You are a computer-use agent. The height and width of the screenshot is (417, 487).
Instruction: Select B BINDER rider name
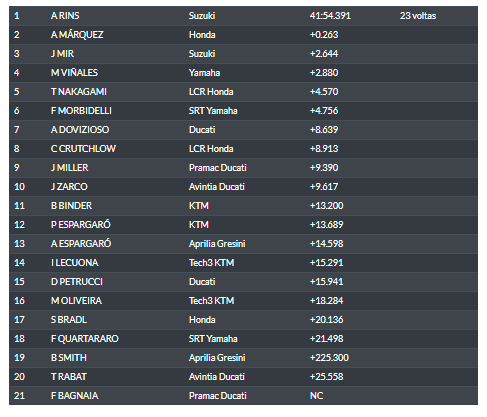pos(71,206)
